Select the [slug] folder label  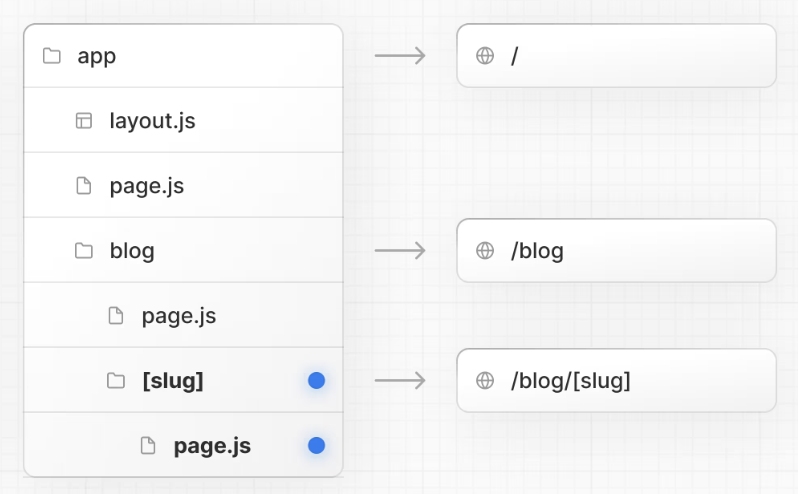(x=173, y=381)
